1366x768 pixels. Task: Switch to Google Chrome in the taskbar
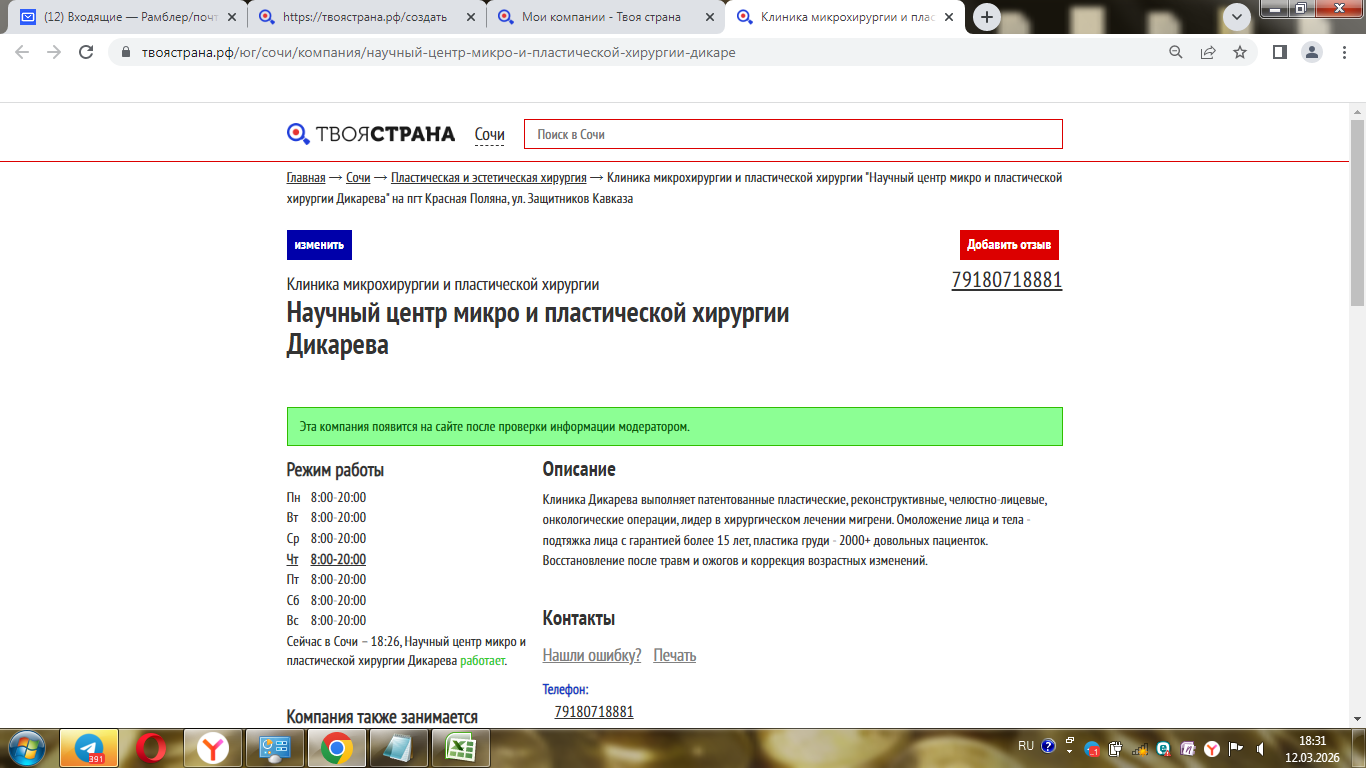click(336, 747)
